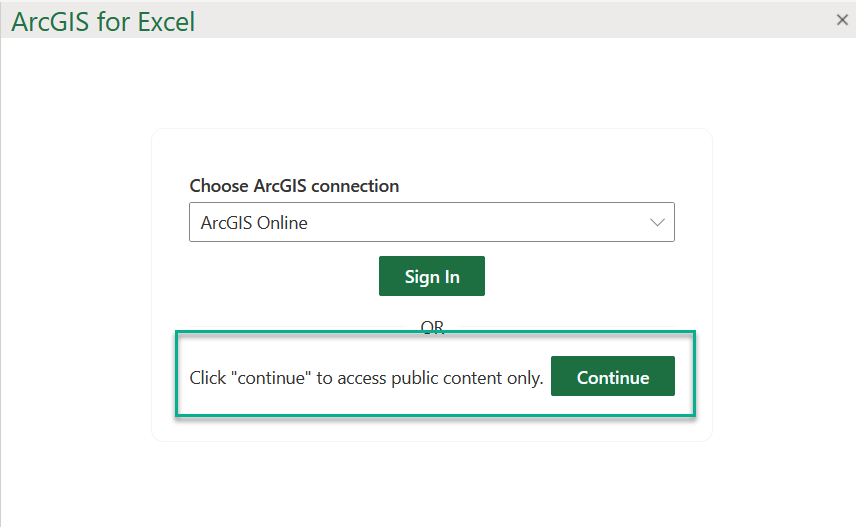
Task: Select the ArcGIS Online connection value
Action: (x=254, y=223)
